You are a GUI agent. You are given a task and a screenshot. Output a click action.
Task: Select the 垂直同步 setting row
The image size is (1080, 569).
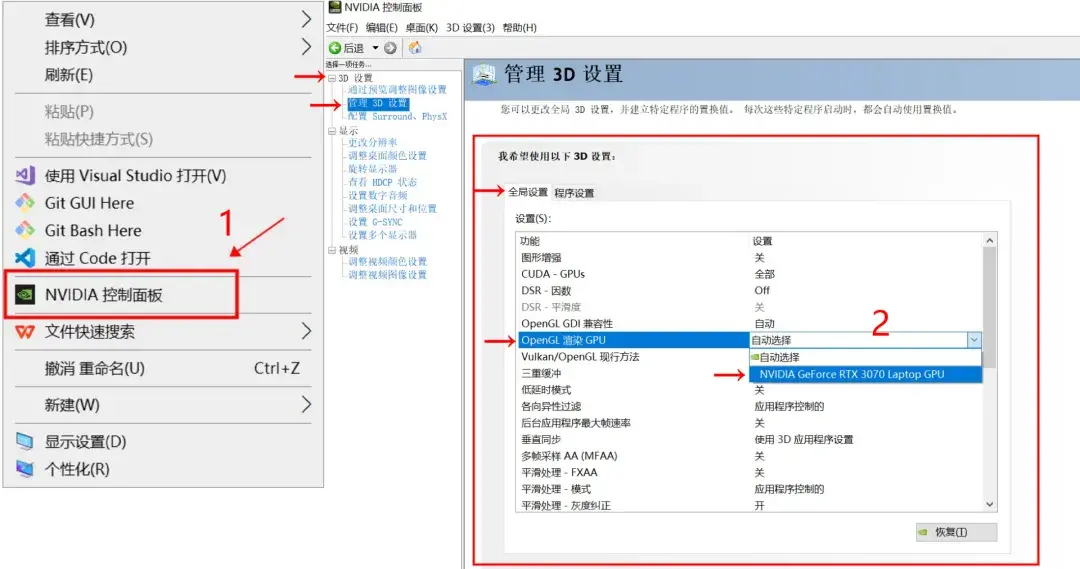click(749, 439)
